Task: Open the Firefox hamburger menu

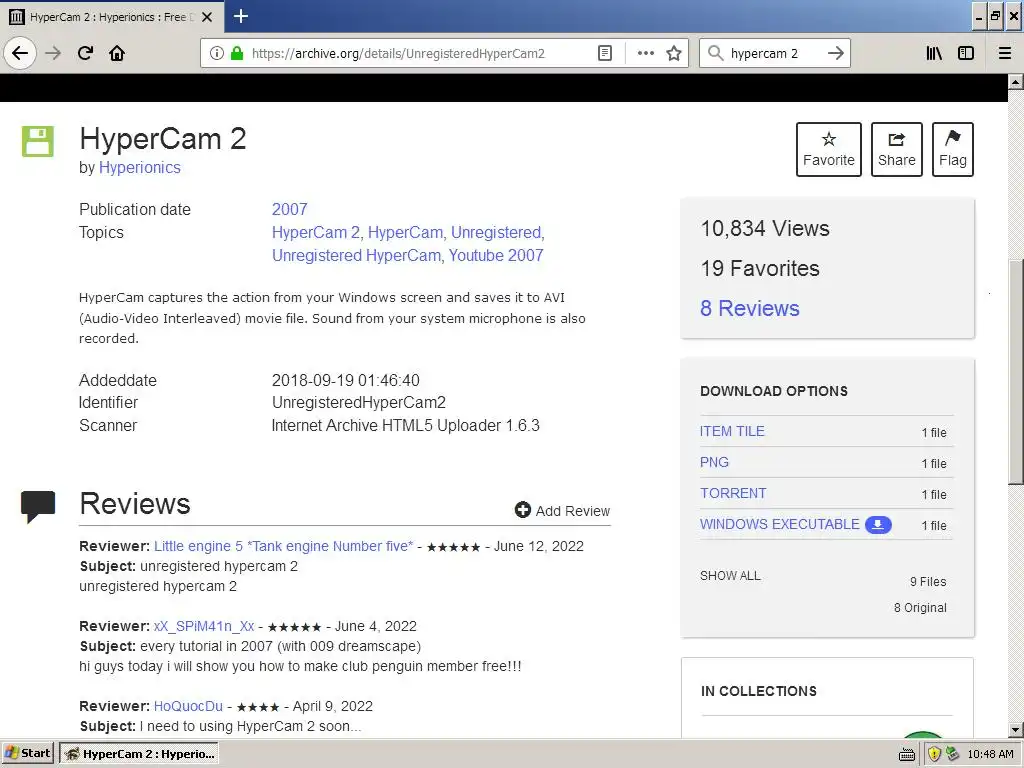Action: point(1005,54)
